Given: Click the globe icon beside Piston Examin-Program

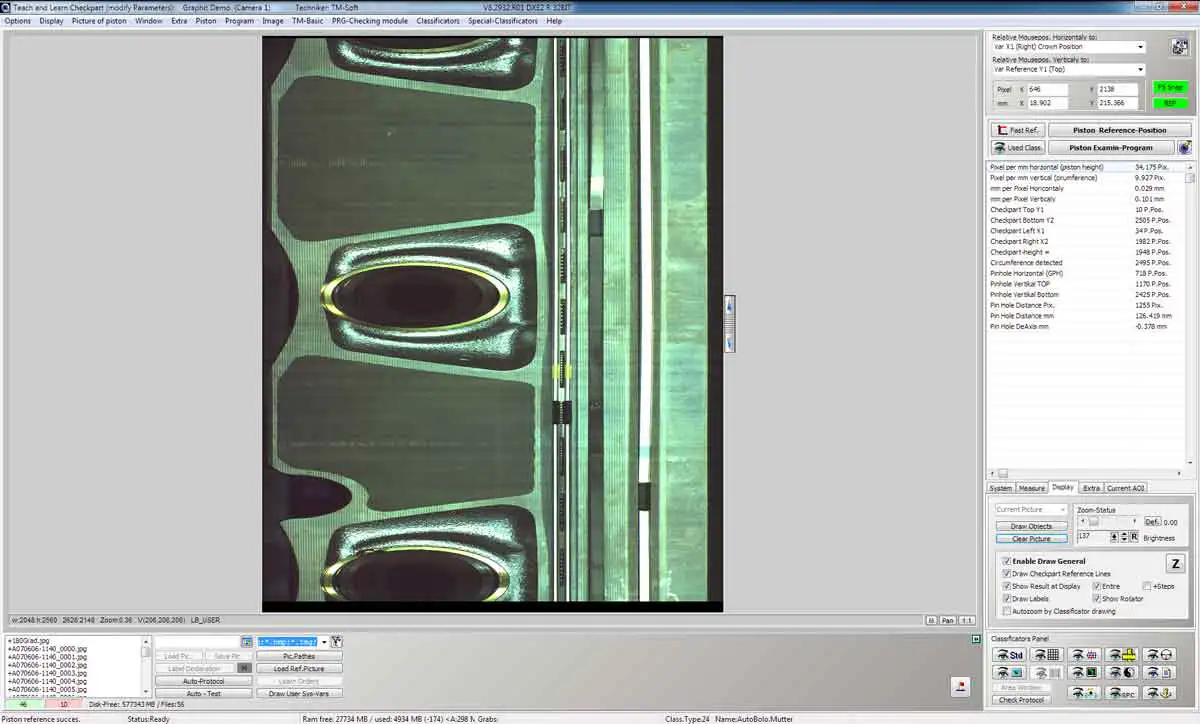Looking at the screenshot, I should (1185, 147).
